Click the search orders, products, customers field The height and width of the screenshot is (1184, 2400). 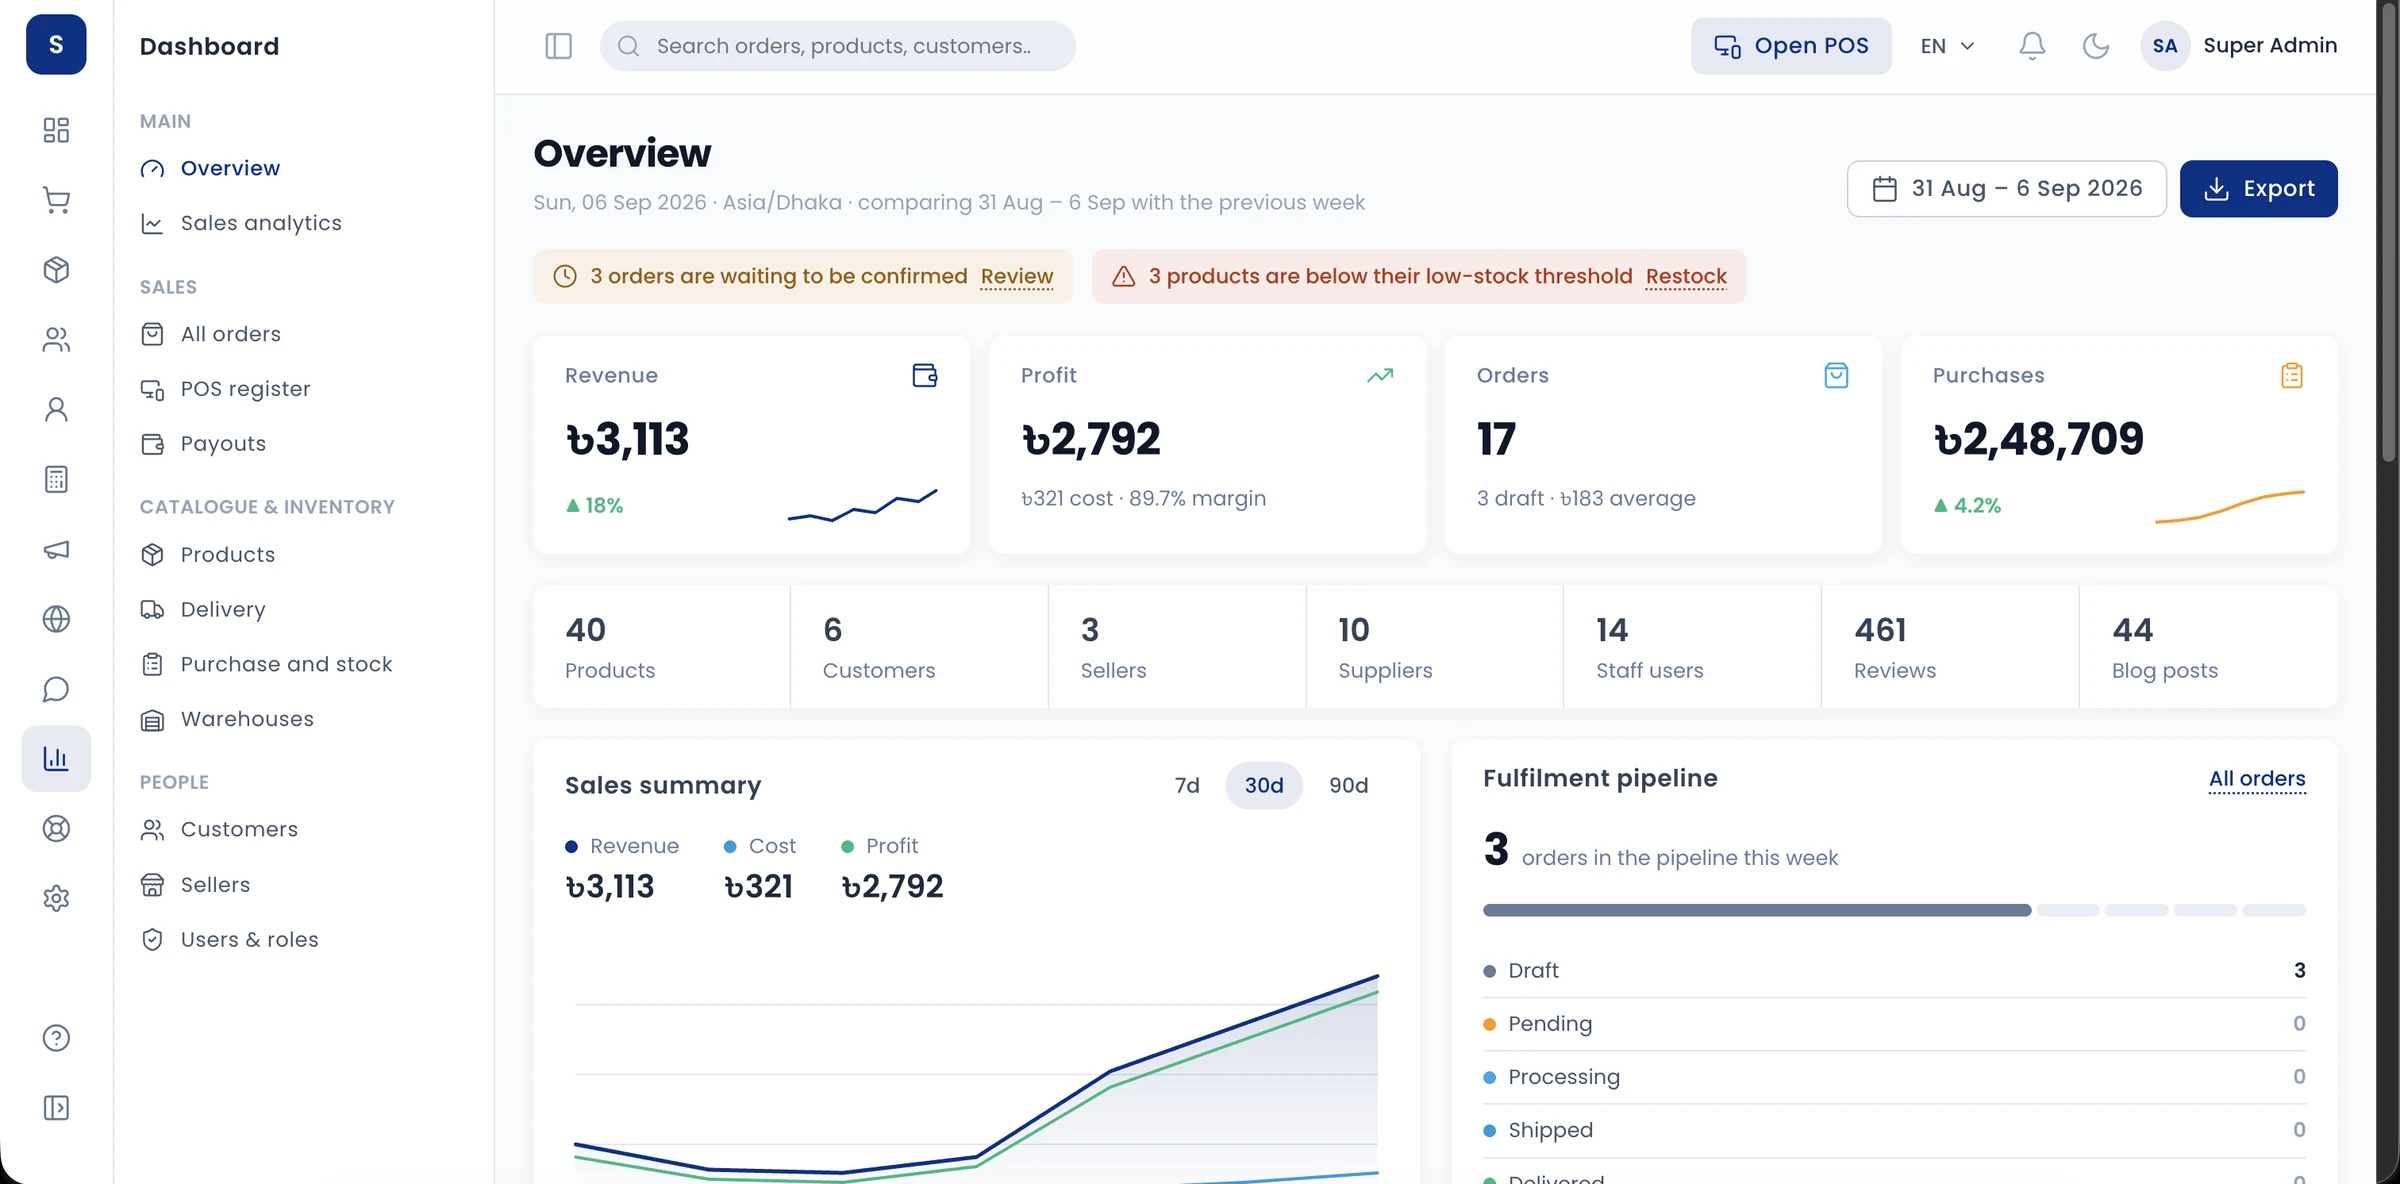click(x=837, y=46)
